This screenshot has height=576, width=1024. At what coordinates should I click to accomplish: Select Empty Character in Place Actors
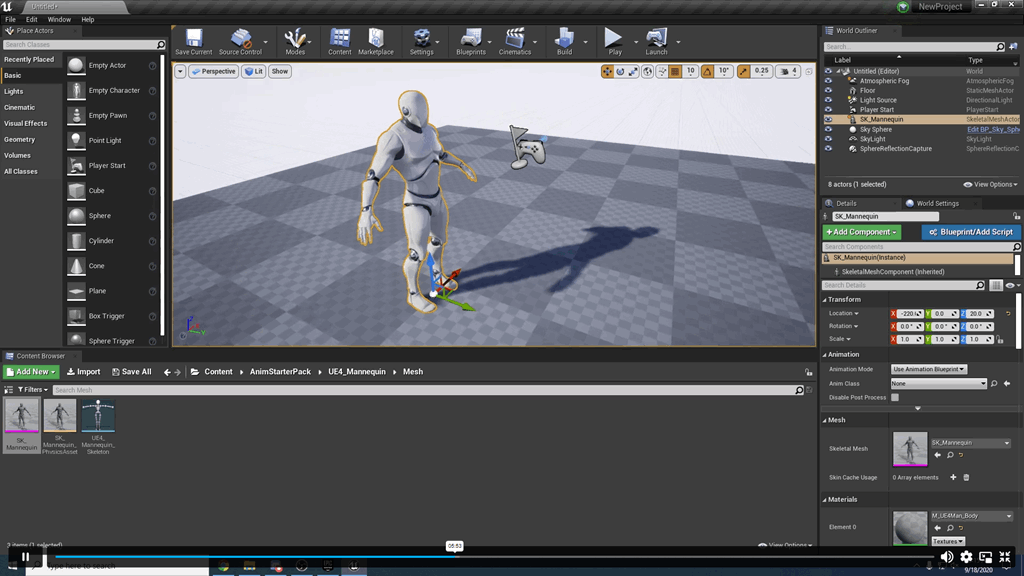(112, 90)
